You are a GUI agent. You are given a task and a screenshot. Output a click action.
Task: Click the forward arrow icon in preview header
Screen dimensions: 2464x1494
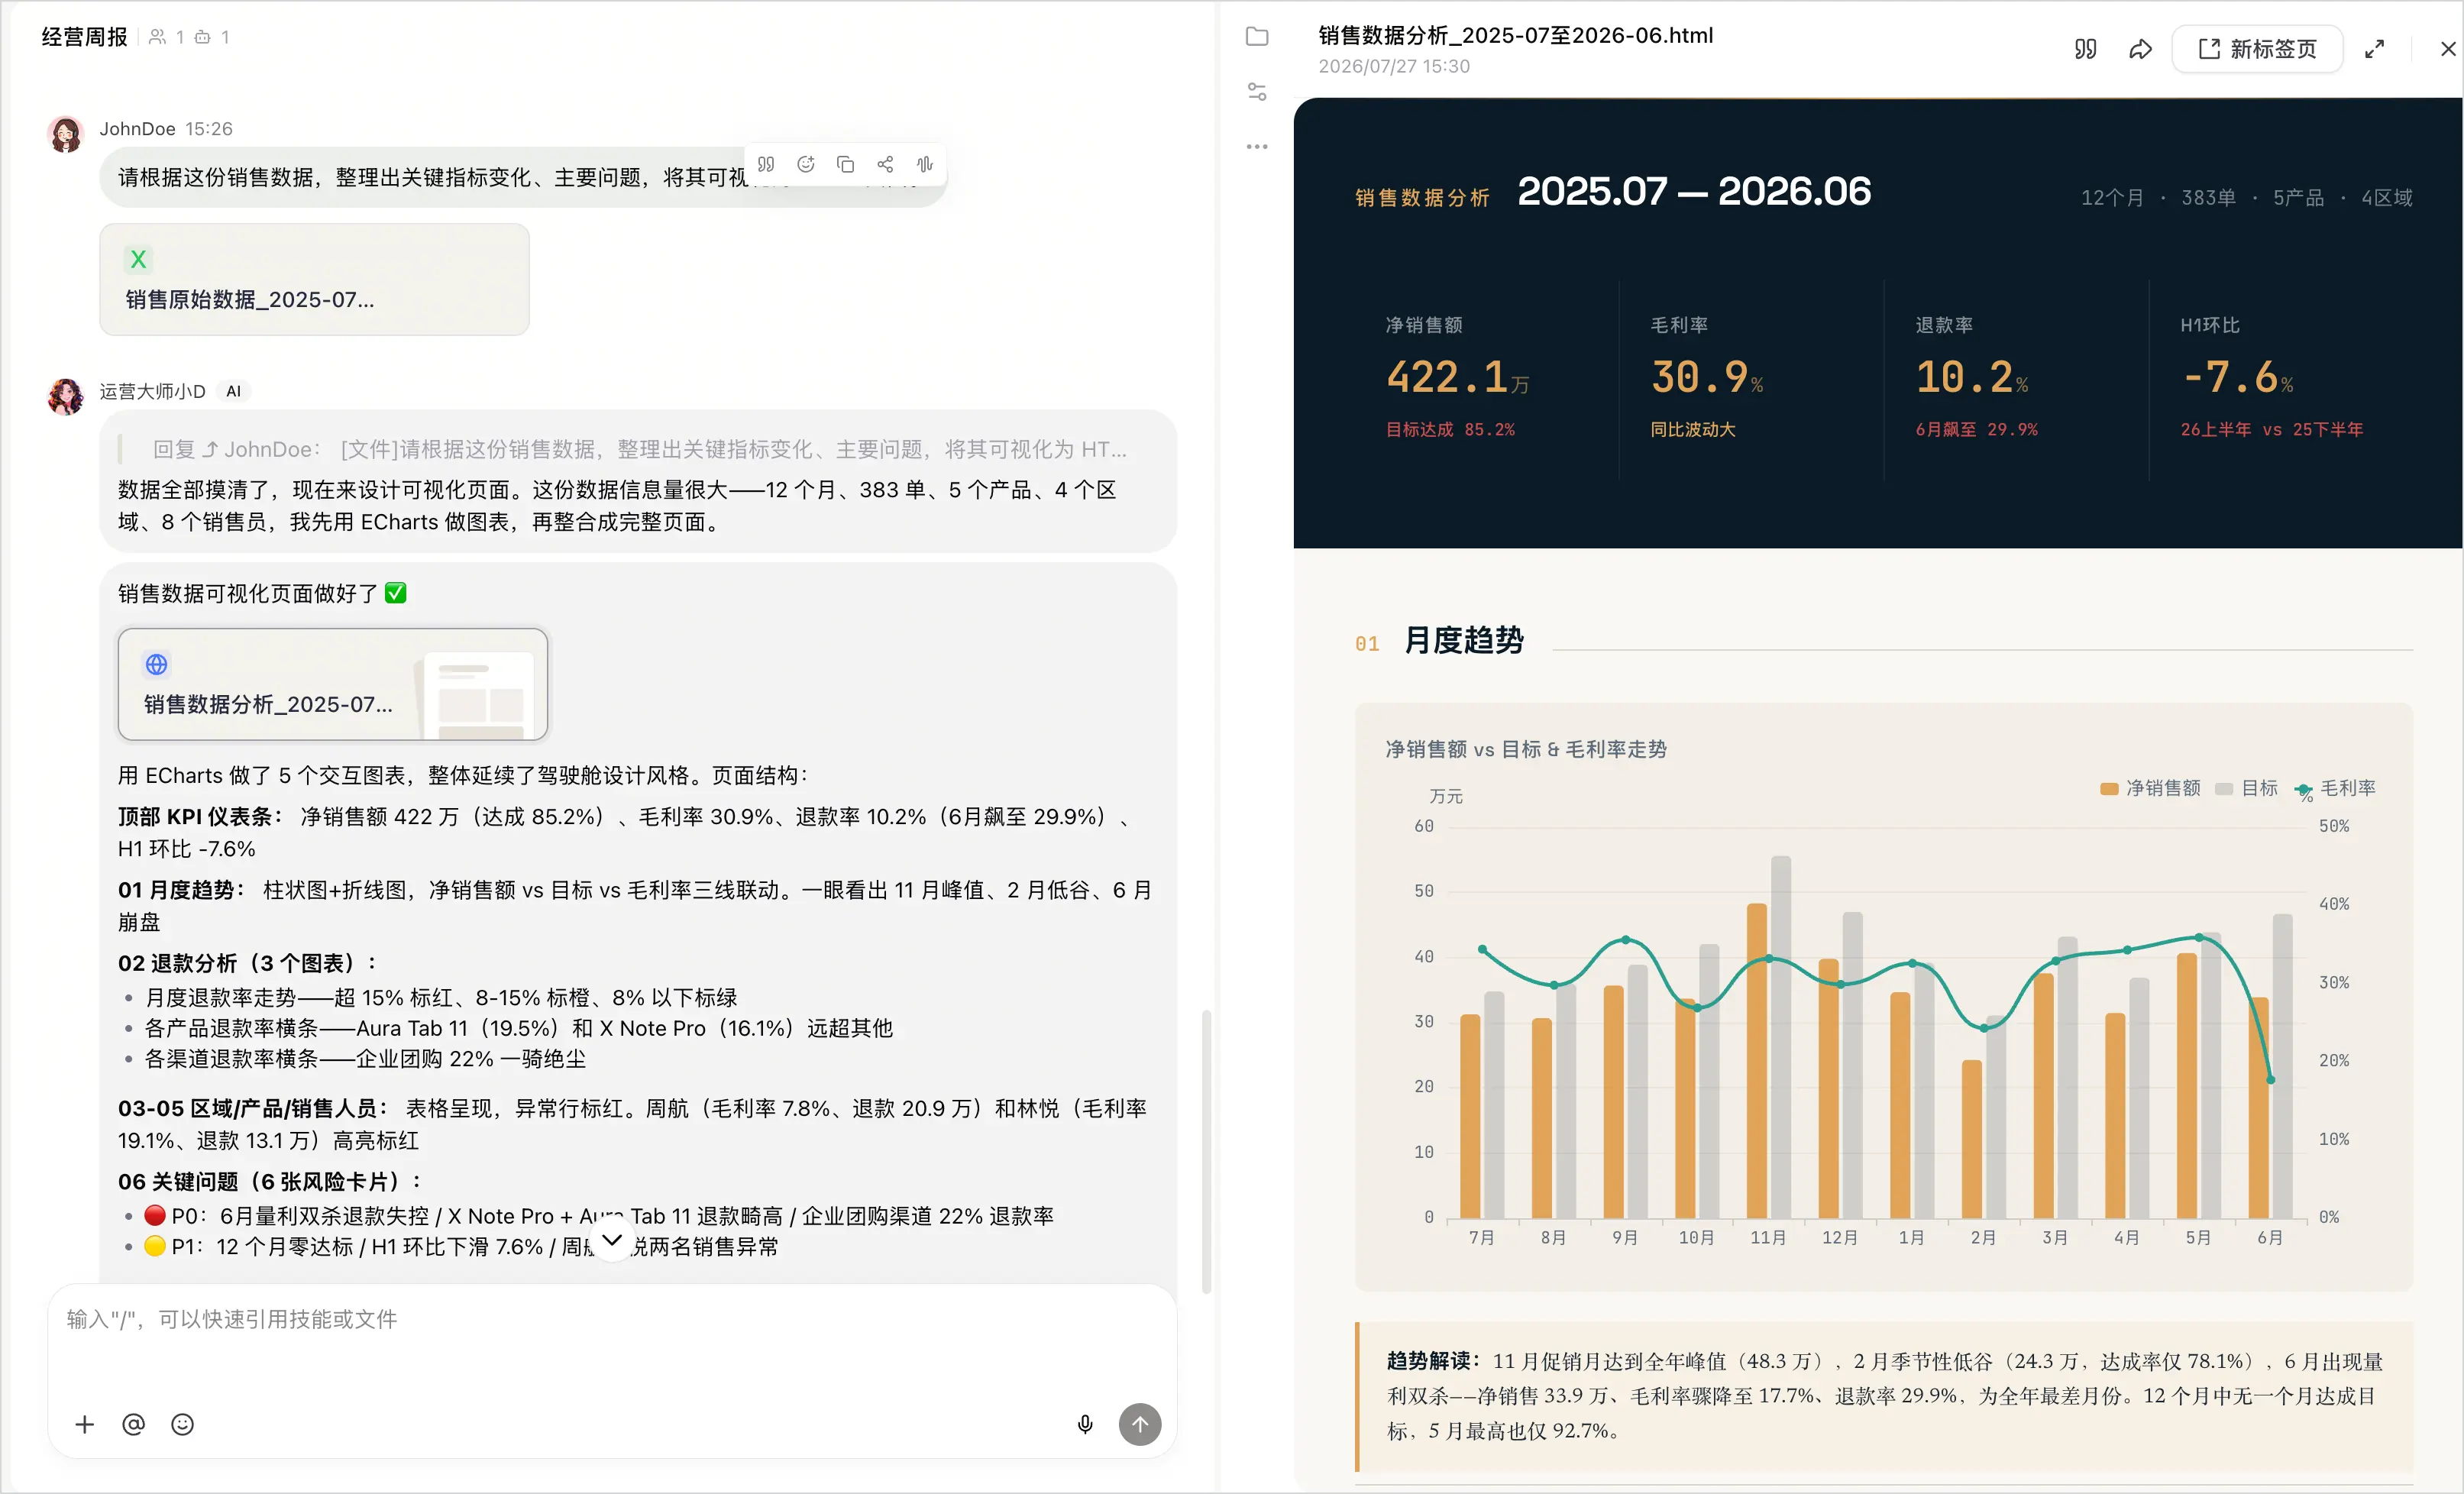pos(2140,49)
